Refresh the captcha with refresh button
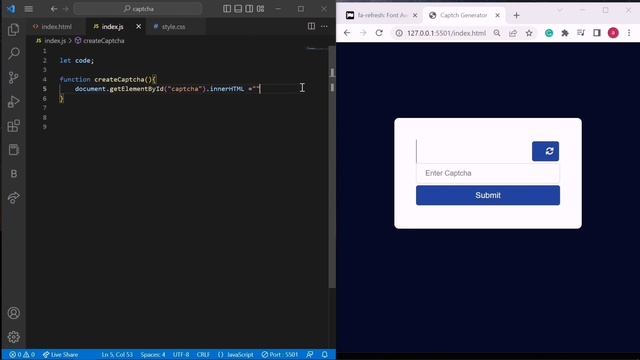This screenshot has width=640, height=360. [x=545, y=151]
